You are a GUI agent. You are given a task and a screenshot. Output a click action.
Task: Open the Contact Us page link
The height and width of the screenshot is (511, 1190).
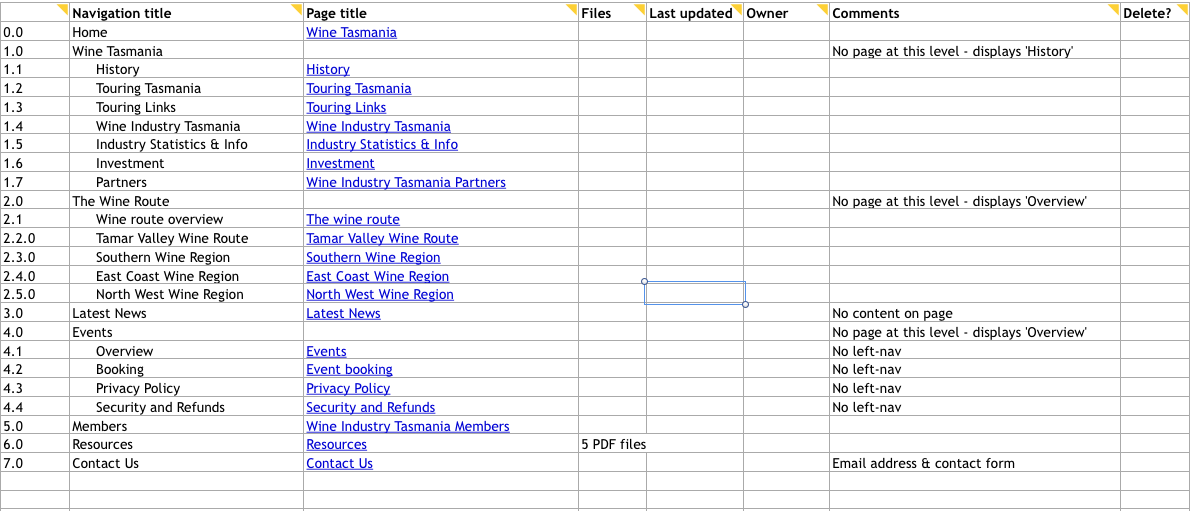[x=340, y=464]
